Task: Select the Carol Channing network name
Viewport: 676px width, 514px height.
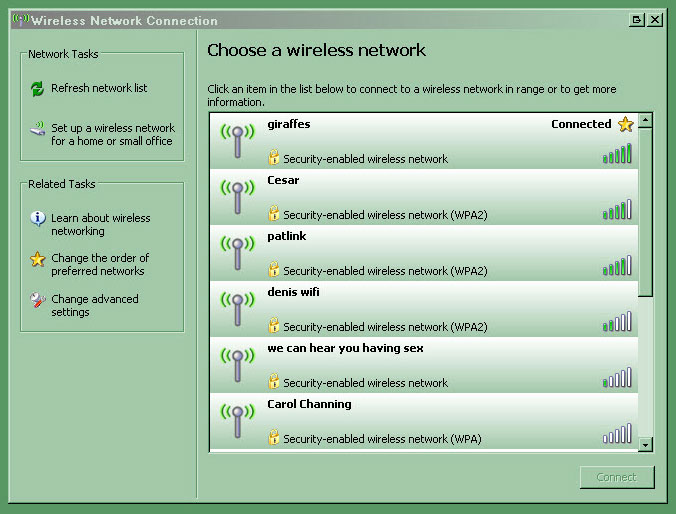Action: (309, 404)
